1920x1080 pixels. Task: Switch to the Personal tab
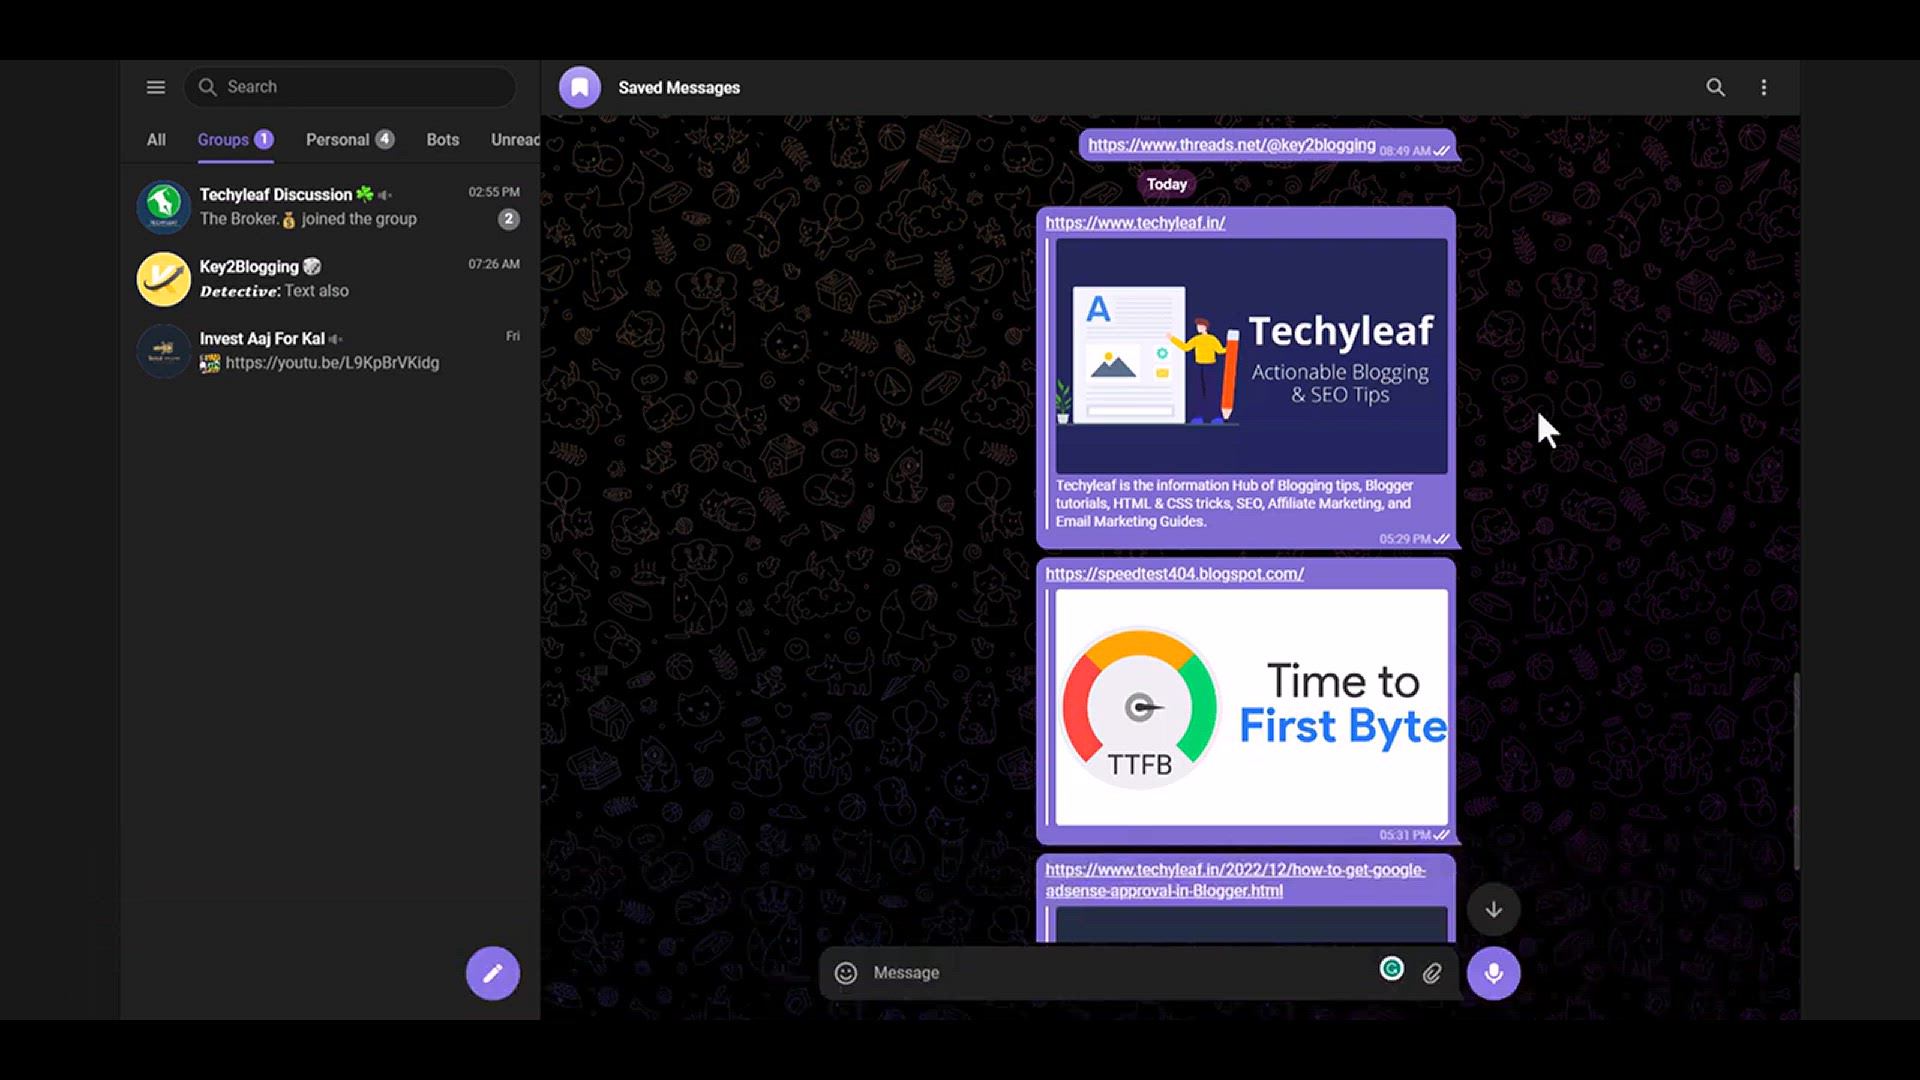pos(350,140)
